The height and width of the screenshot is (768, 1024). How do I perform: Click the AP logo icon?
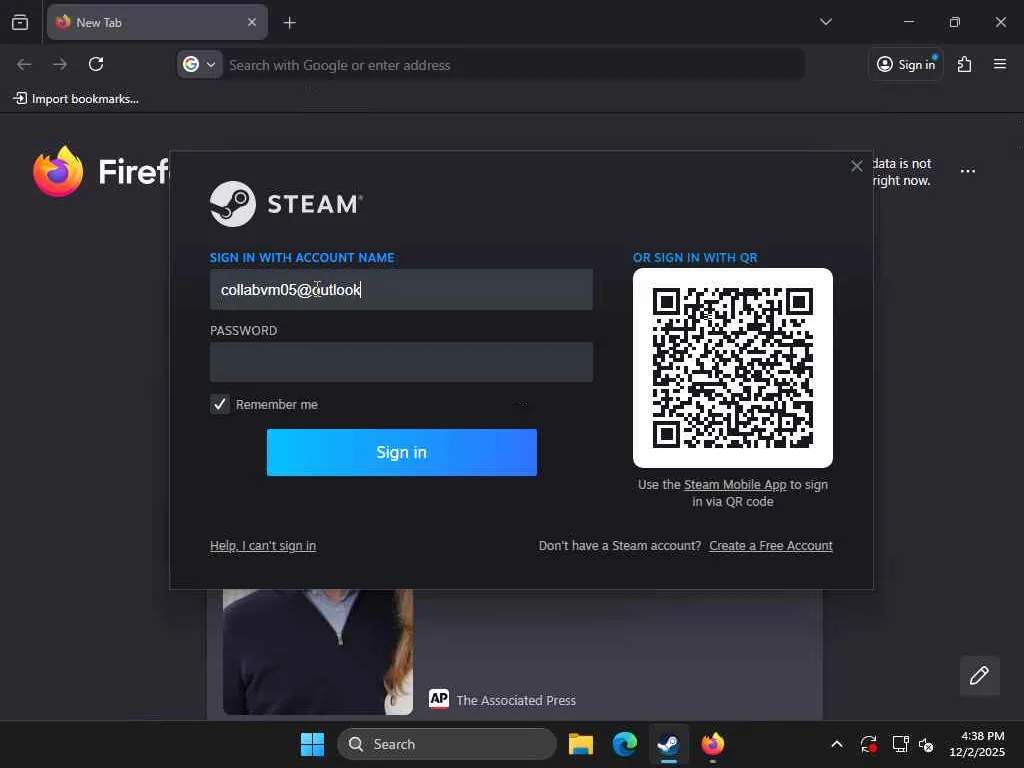(x=439, y=699)
